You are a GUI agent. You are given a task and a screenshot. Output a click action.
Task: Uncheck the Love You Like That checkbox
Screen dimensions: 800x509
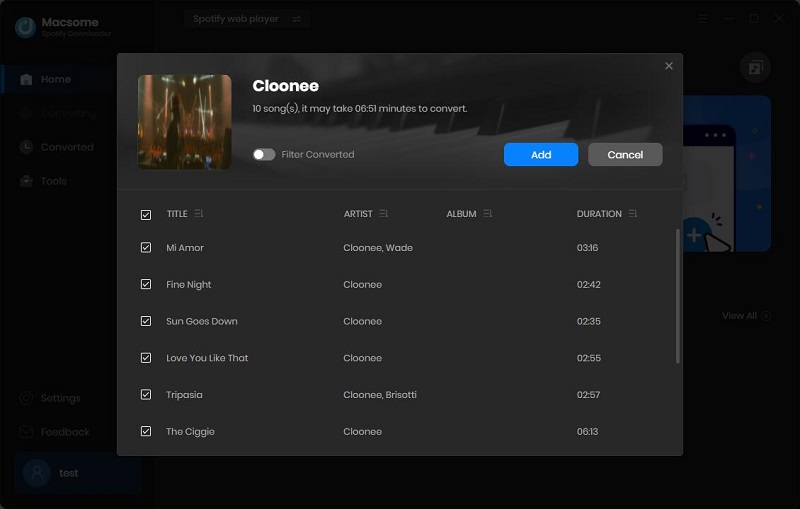(146, 358)
